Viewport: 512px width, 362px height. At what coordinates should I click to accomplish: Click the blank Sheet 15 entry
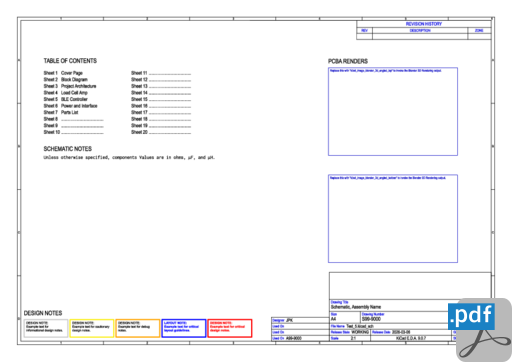(161, 99)
